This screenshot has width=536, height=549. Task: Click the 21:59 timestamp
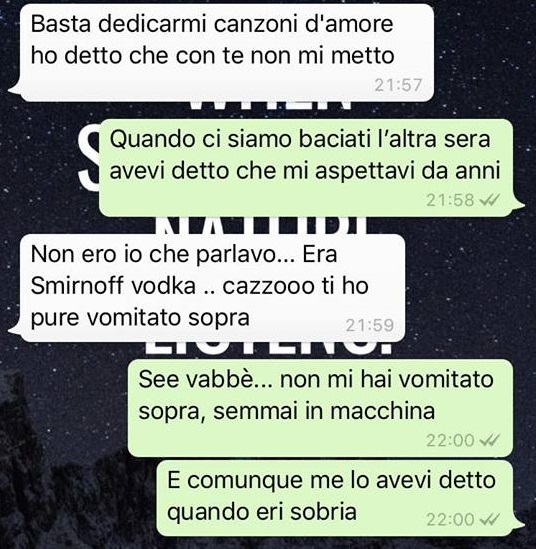pos(370,326)
